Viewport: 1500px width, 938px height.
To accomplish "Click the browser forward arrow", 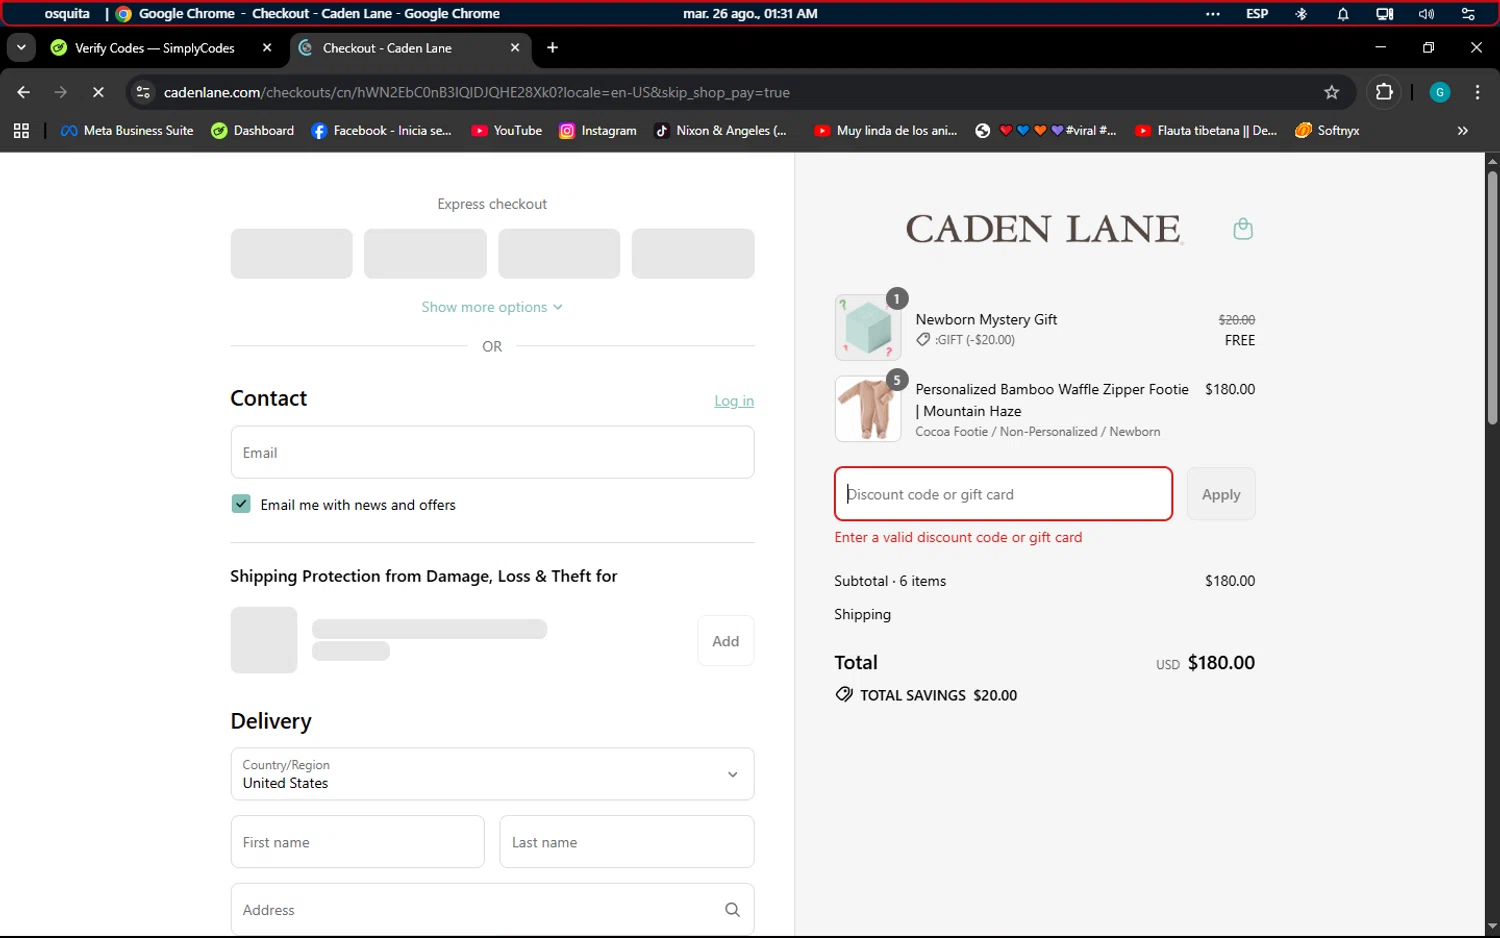I will [61, 92].
